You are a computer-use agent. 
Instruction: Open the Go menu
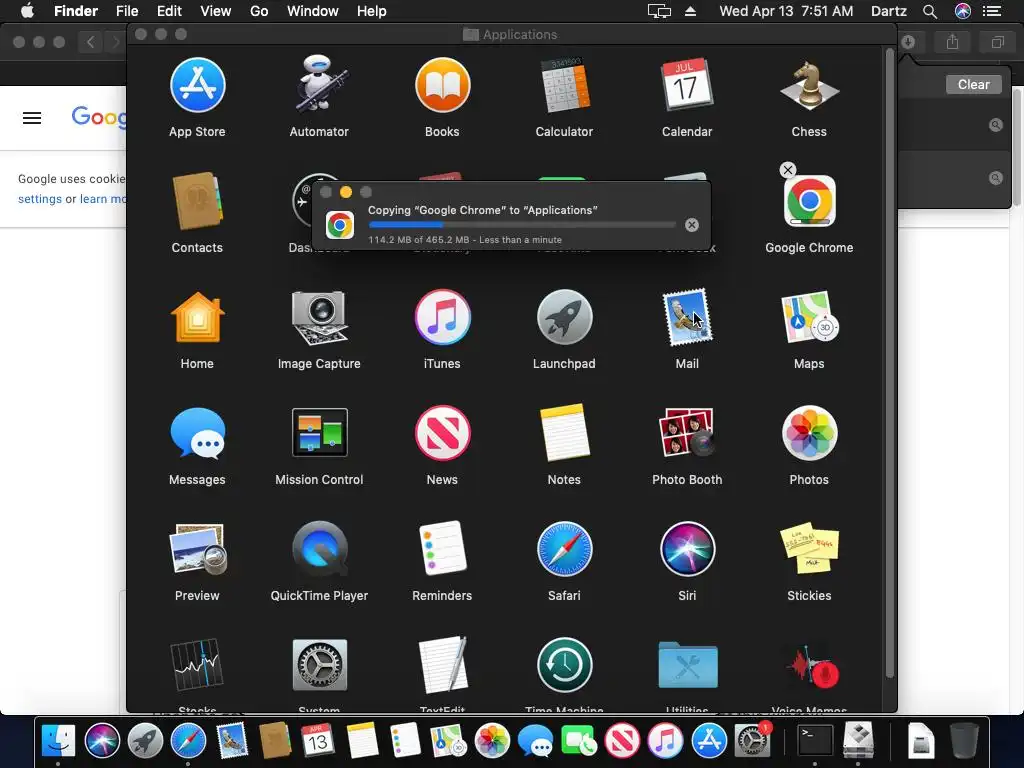coord(259,11)
